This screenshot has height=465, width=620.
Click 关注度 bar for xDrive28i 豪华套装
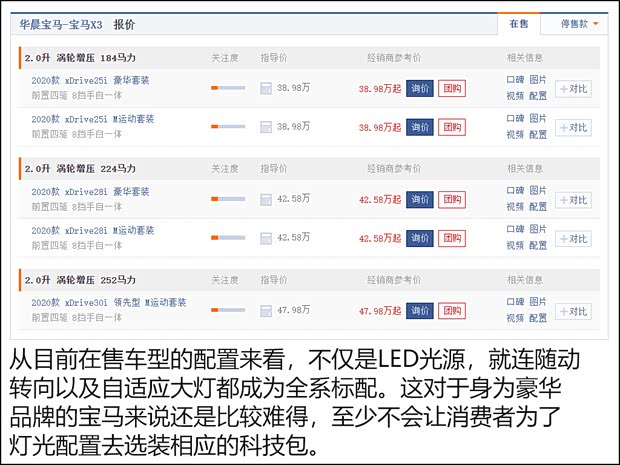pyautogui.click(x=228, y=199)
